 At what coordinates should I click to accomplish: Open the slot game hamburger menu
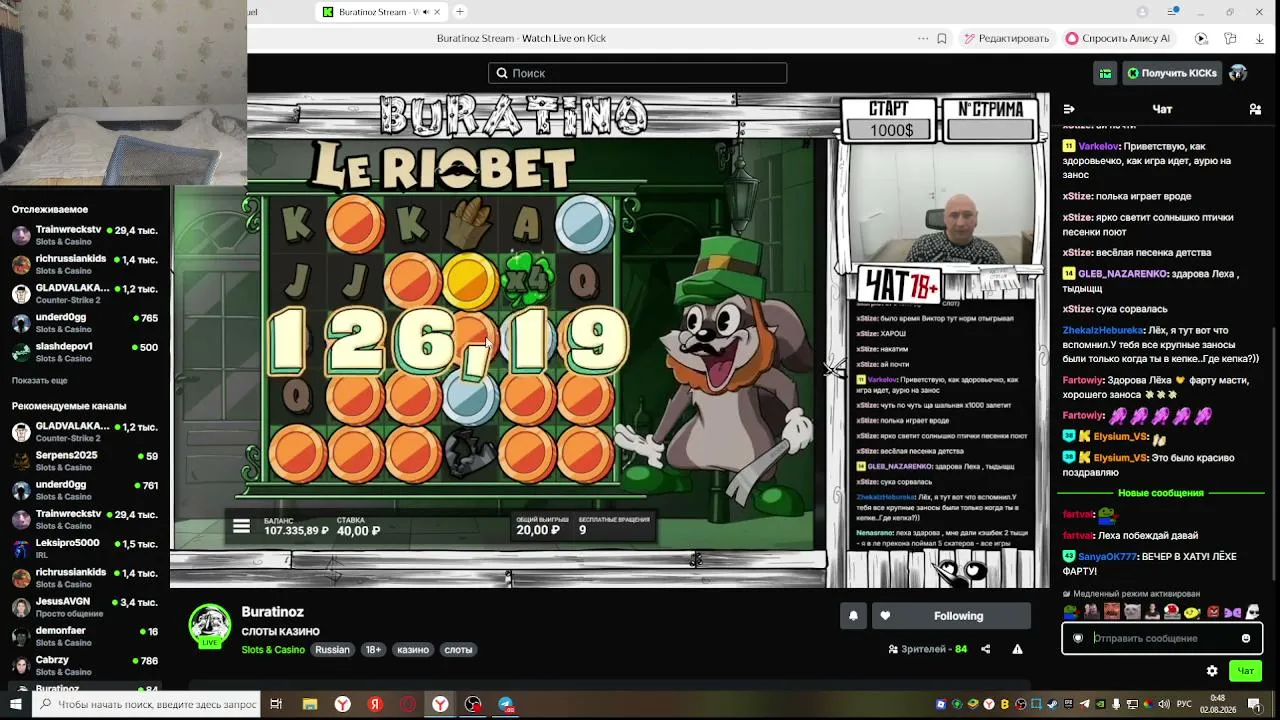pyautogui.click(x=241, y=526)
